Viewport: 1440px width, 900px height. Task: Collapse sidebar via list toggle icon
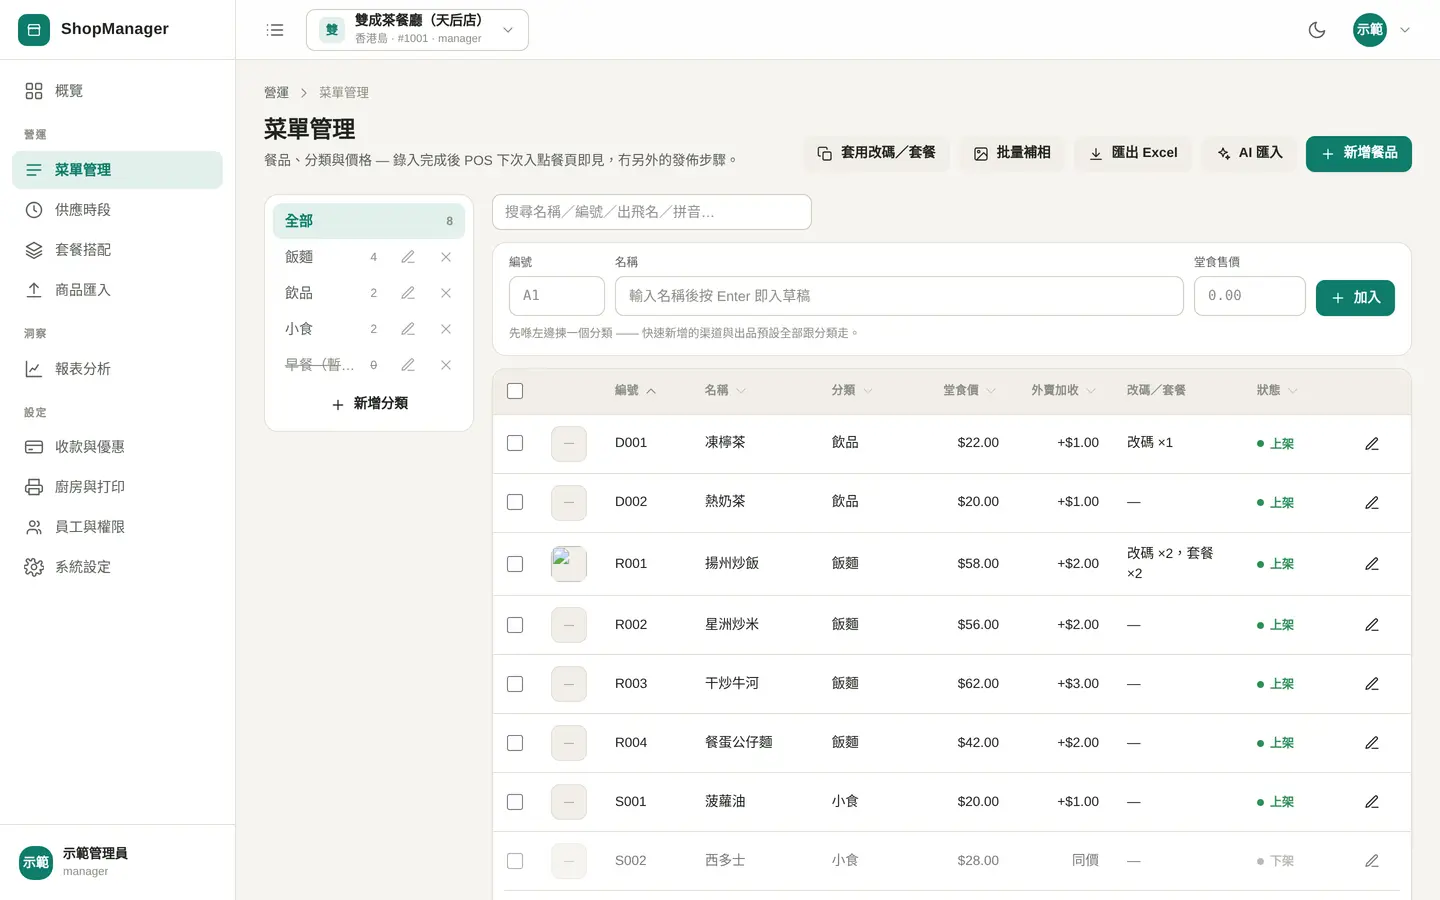[x=275, y=30]
